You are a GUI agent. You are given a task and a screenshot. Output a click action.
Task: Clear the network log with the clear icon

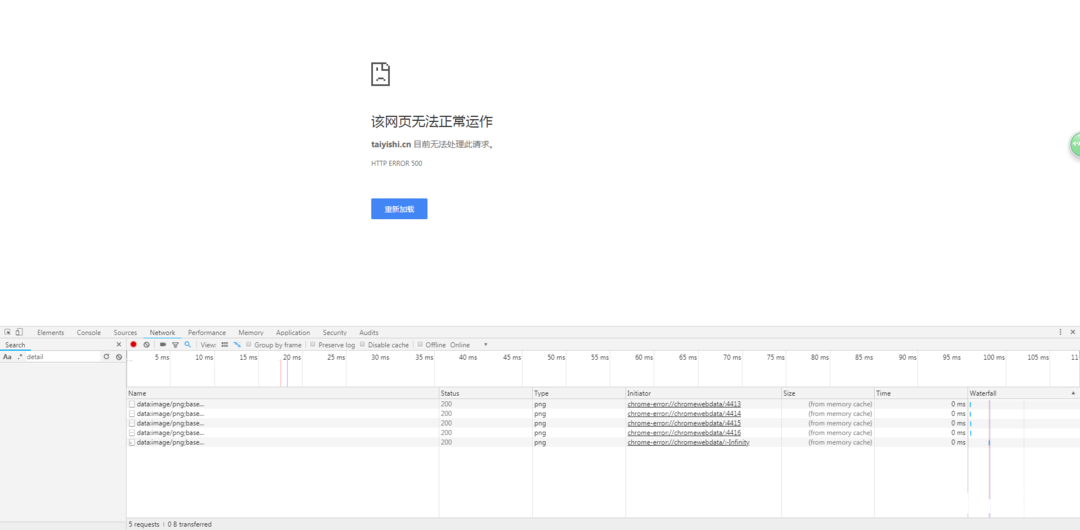tap(146, 345)
